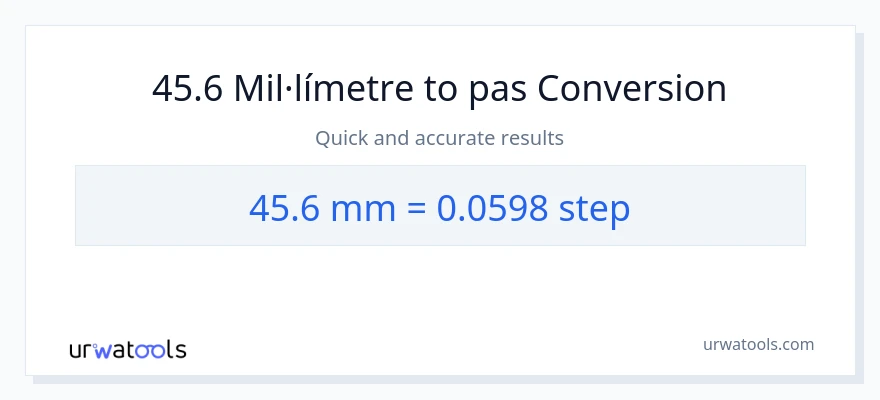Click the "0.0598" value in the result
Viewport: 880px width, 400px height.
click(492, 207)
